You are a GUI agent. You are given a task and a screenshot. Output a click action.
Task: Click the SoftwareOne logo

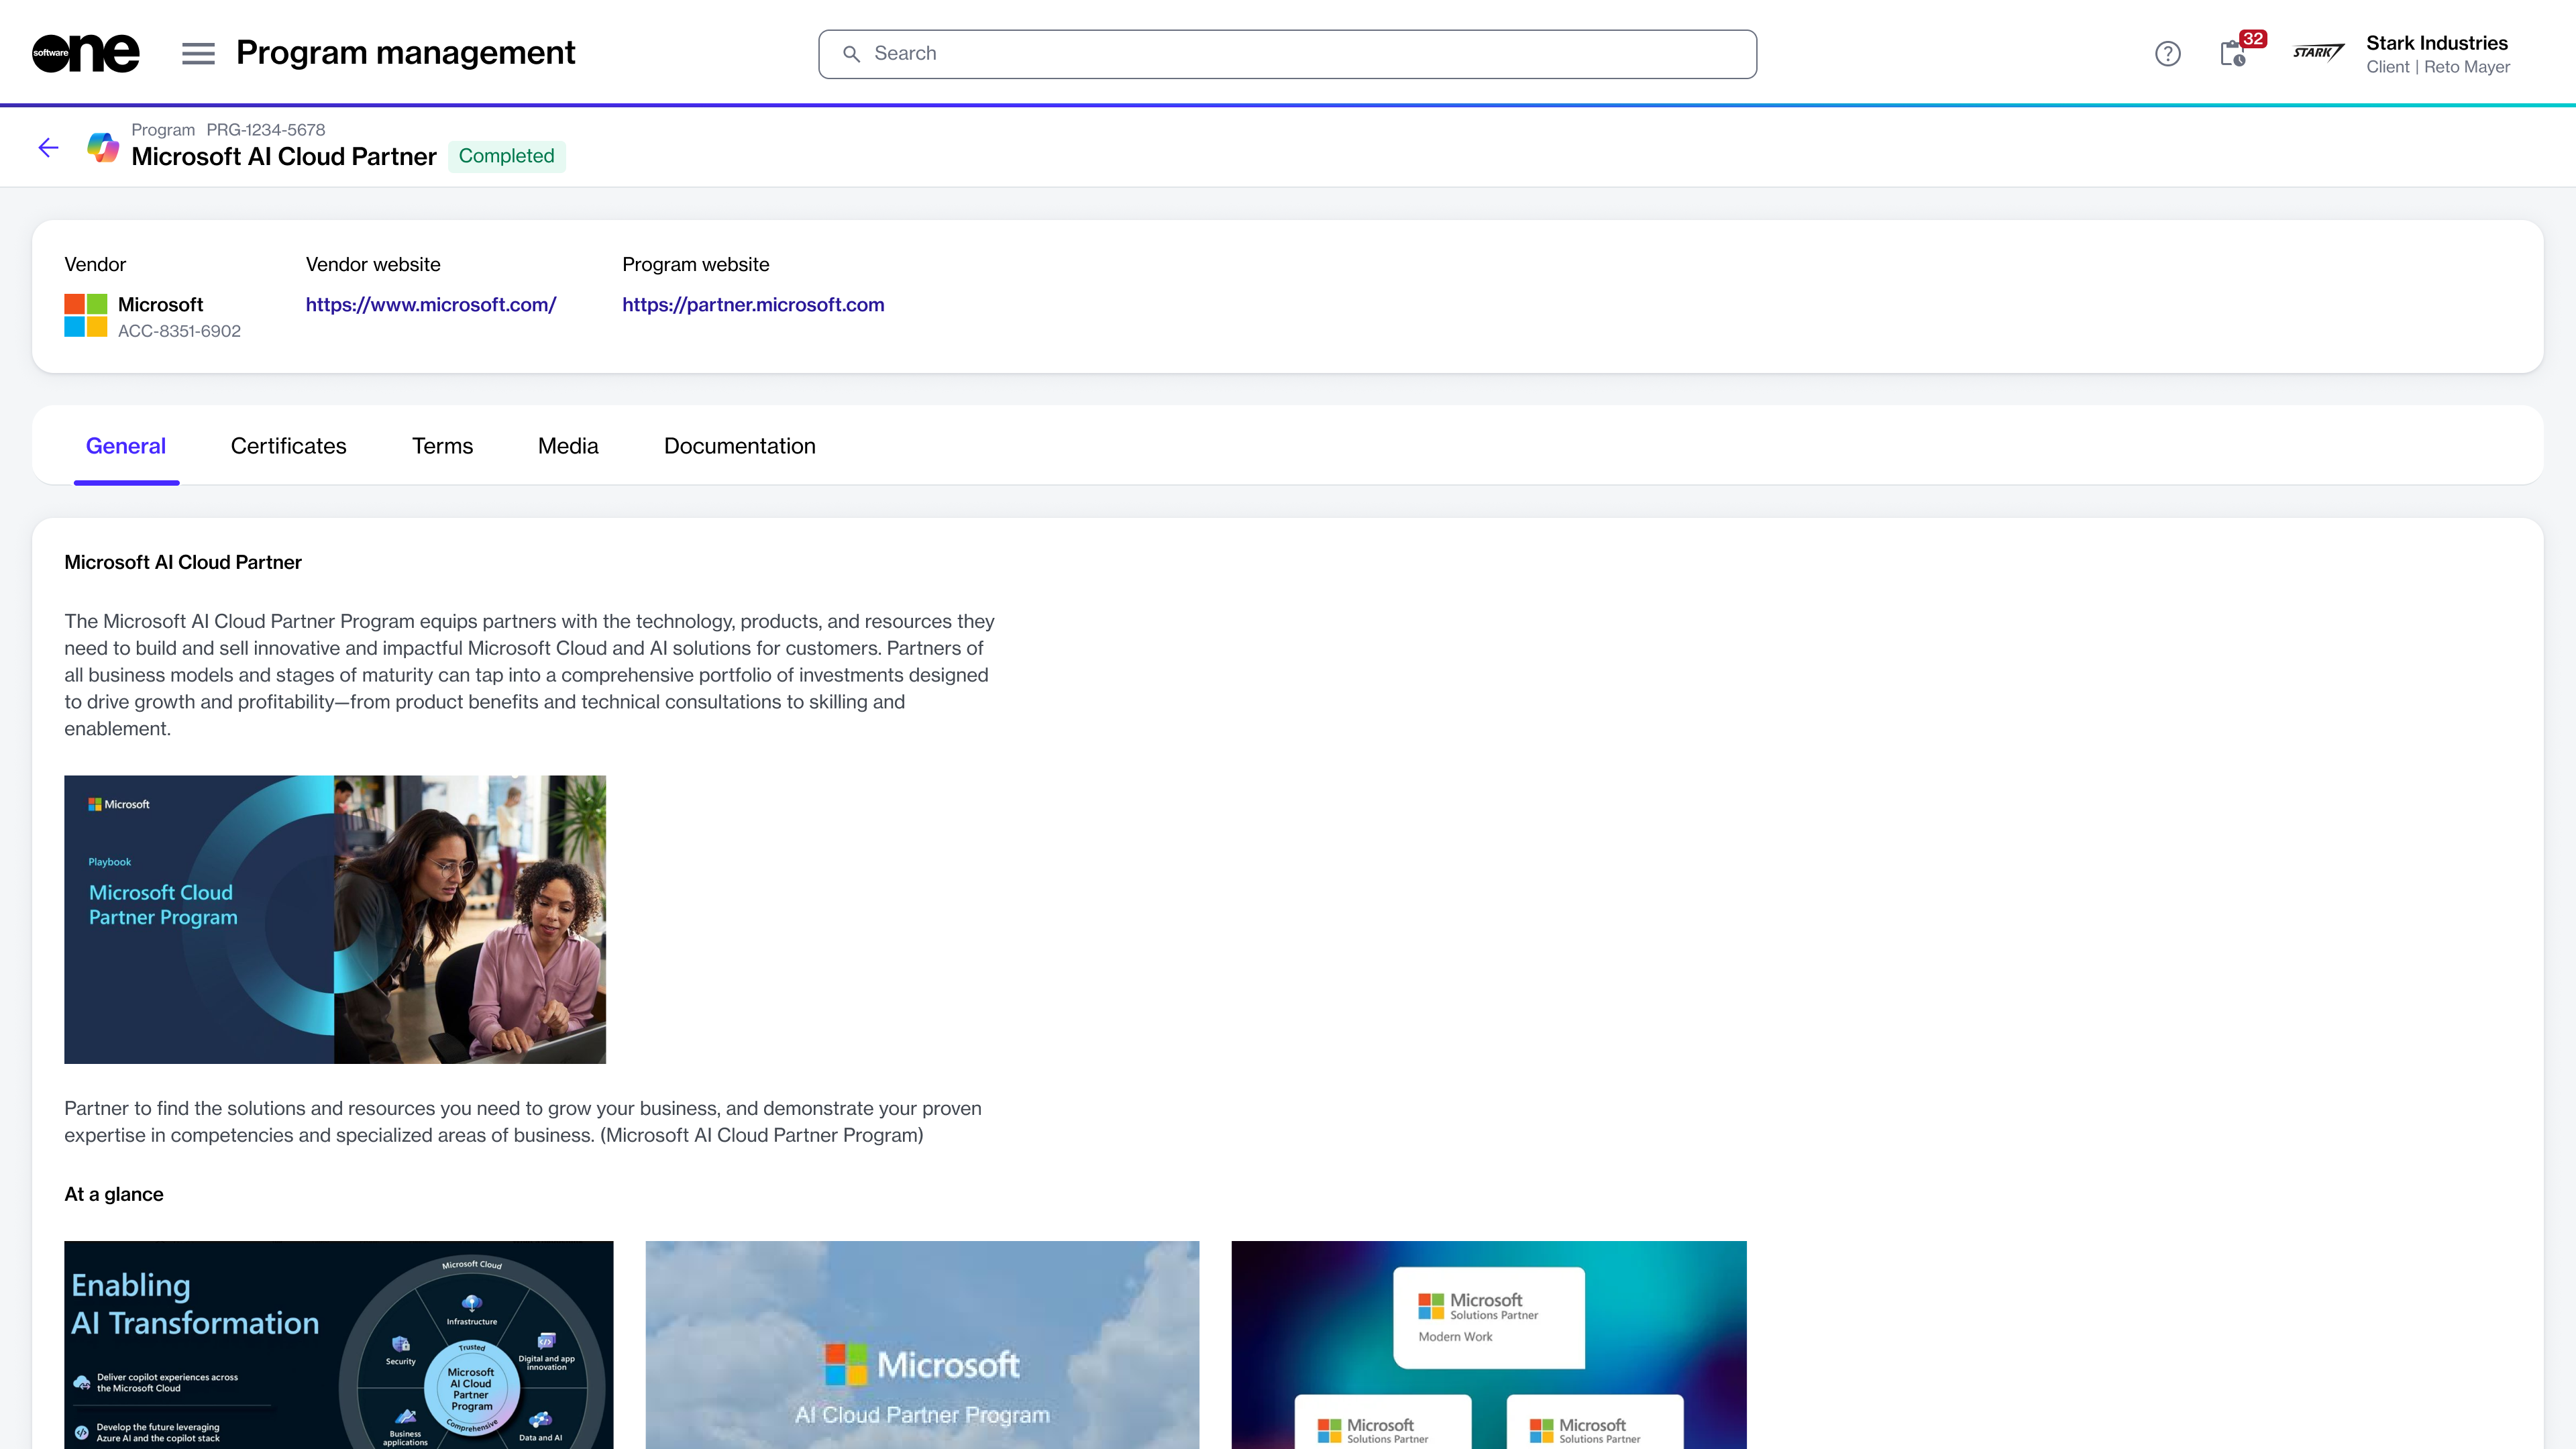point(85,53)
